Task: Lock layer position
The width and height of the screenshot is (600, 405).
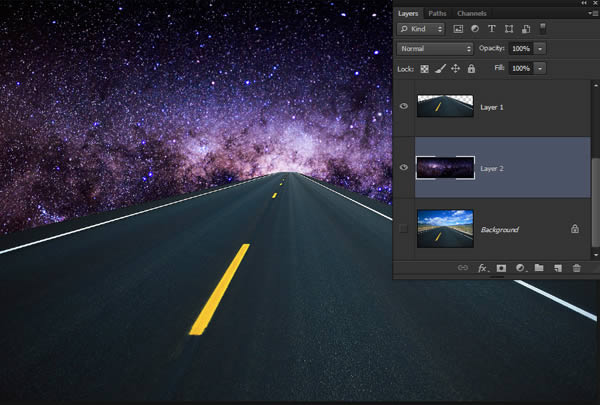Action: pos(455,69)
